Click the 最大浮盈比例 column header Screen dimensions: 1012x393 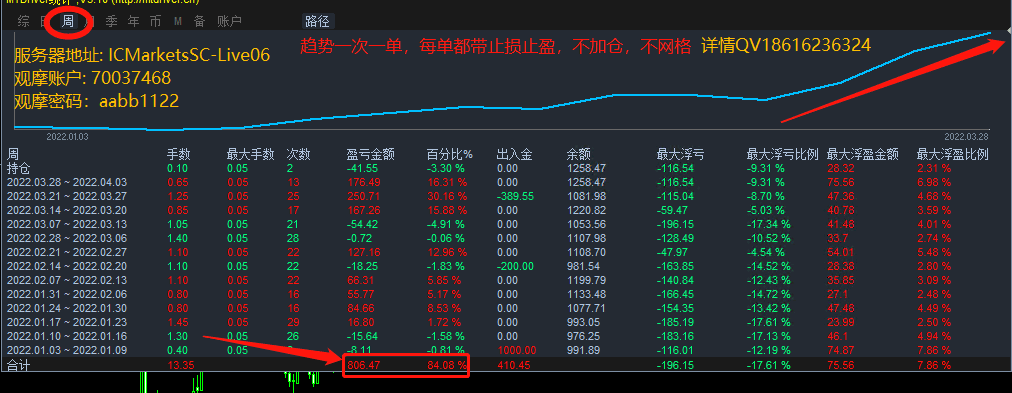point(953,154)
